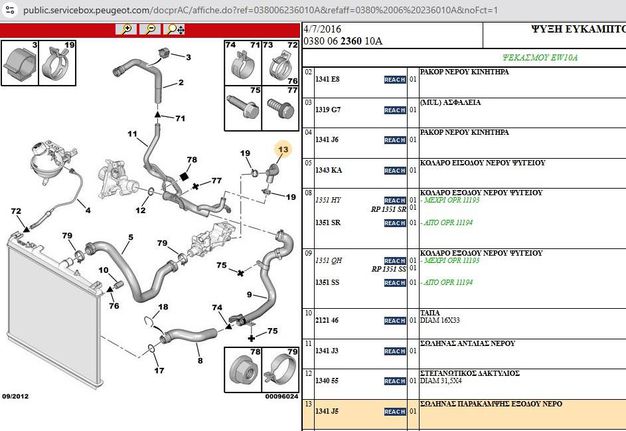Click REACH badge for part 1351 SR

(395, 223)
